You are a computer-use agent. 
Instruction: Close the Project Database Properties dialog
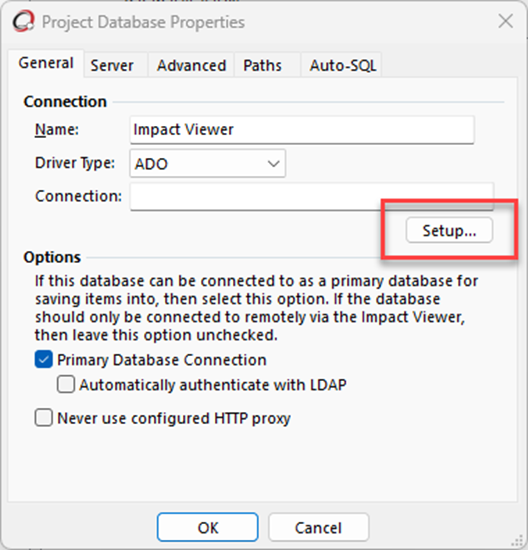point(506,21)
